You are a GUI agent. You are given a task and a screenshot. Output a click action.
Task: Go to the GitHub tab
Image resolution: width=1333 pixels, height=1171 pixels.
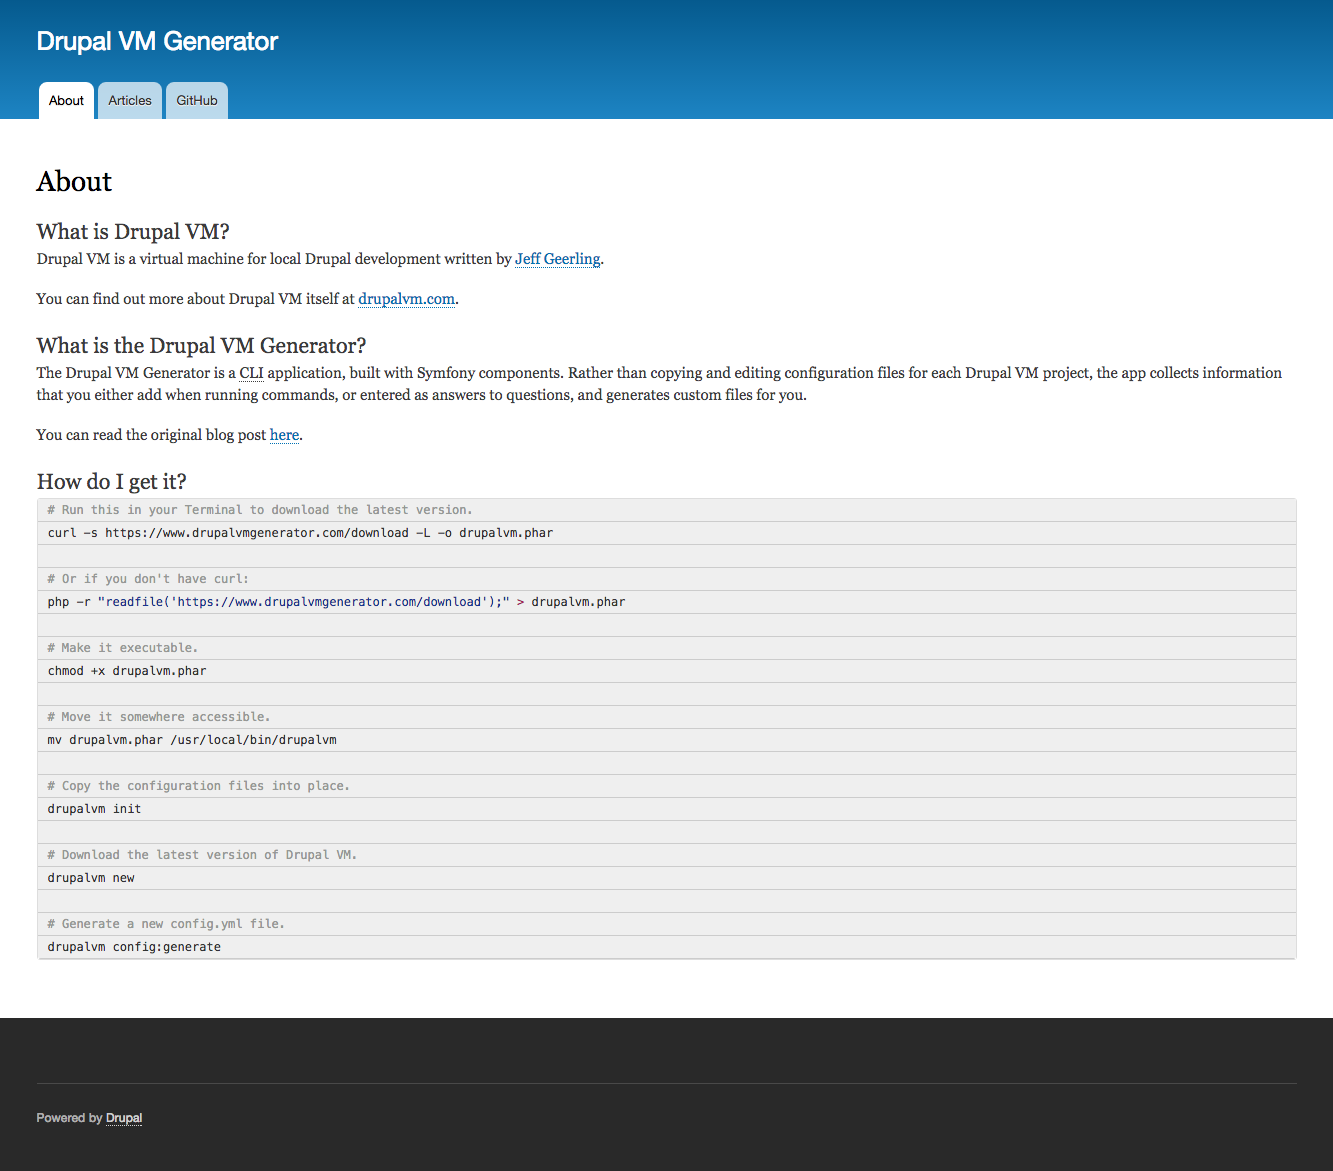(197, 101)
